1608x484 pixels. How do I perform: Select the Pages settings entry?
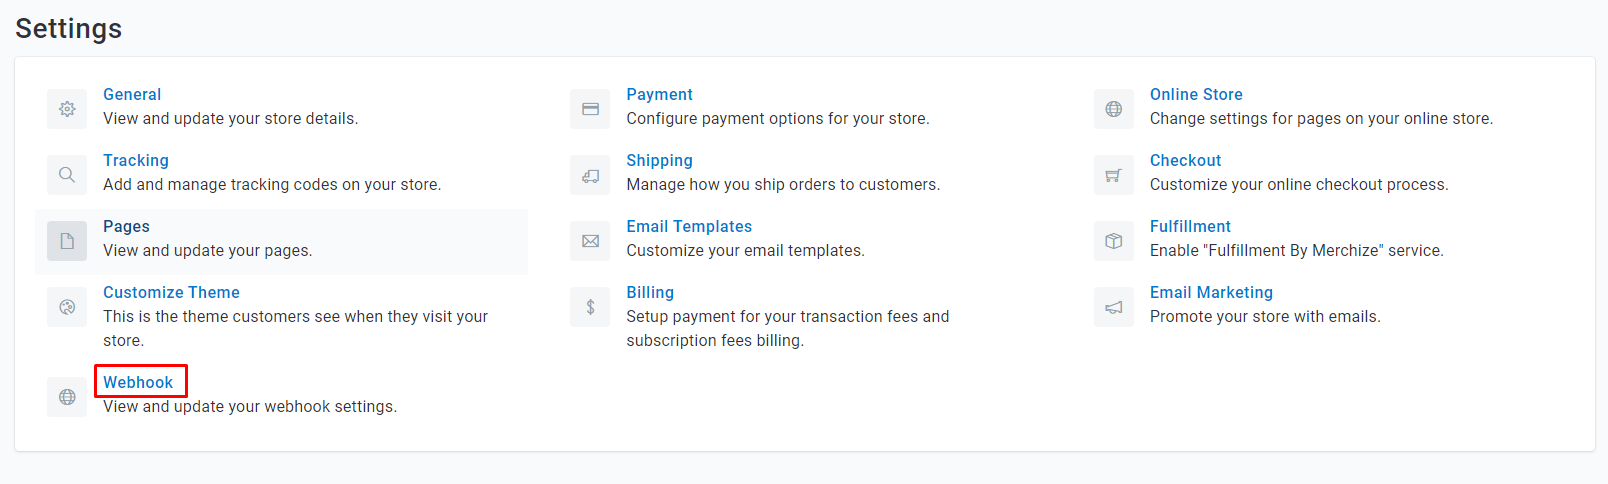coord(281,241)
